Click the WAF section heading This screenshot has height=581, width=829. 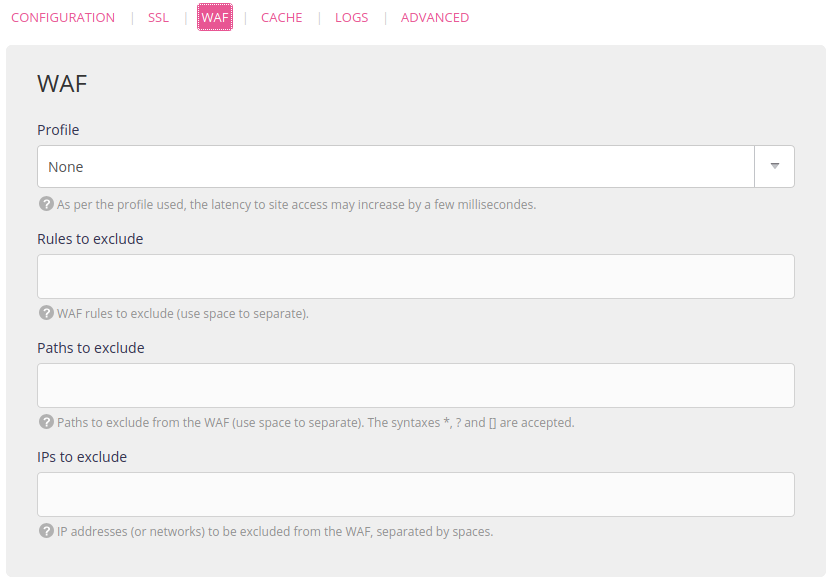62,84
